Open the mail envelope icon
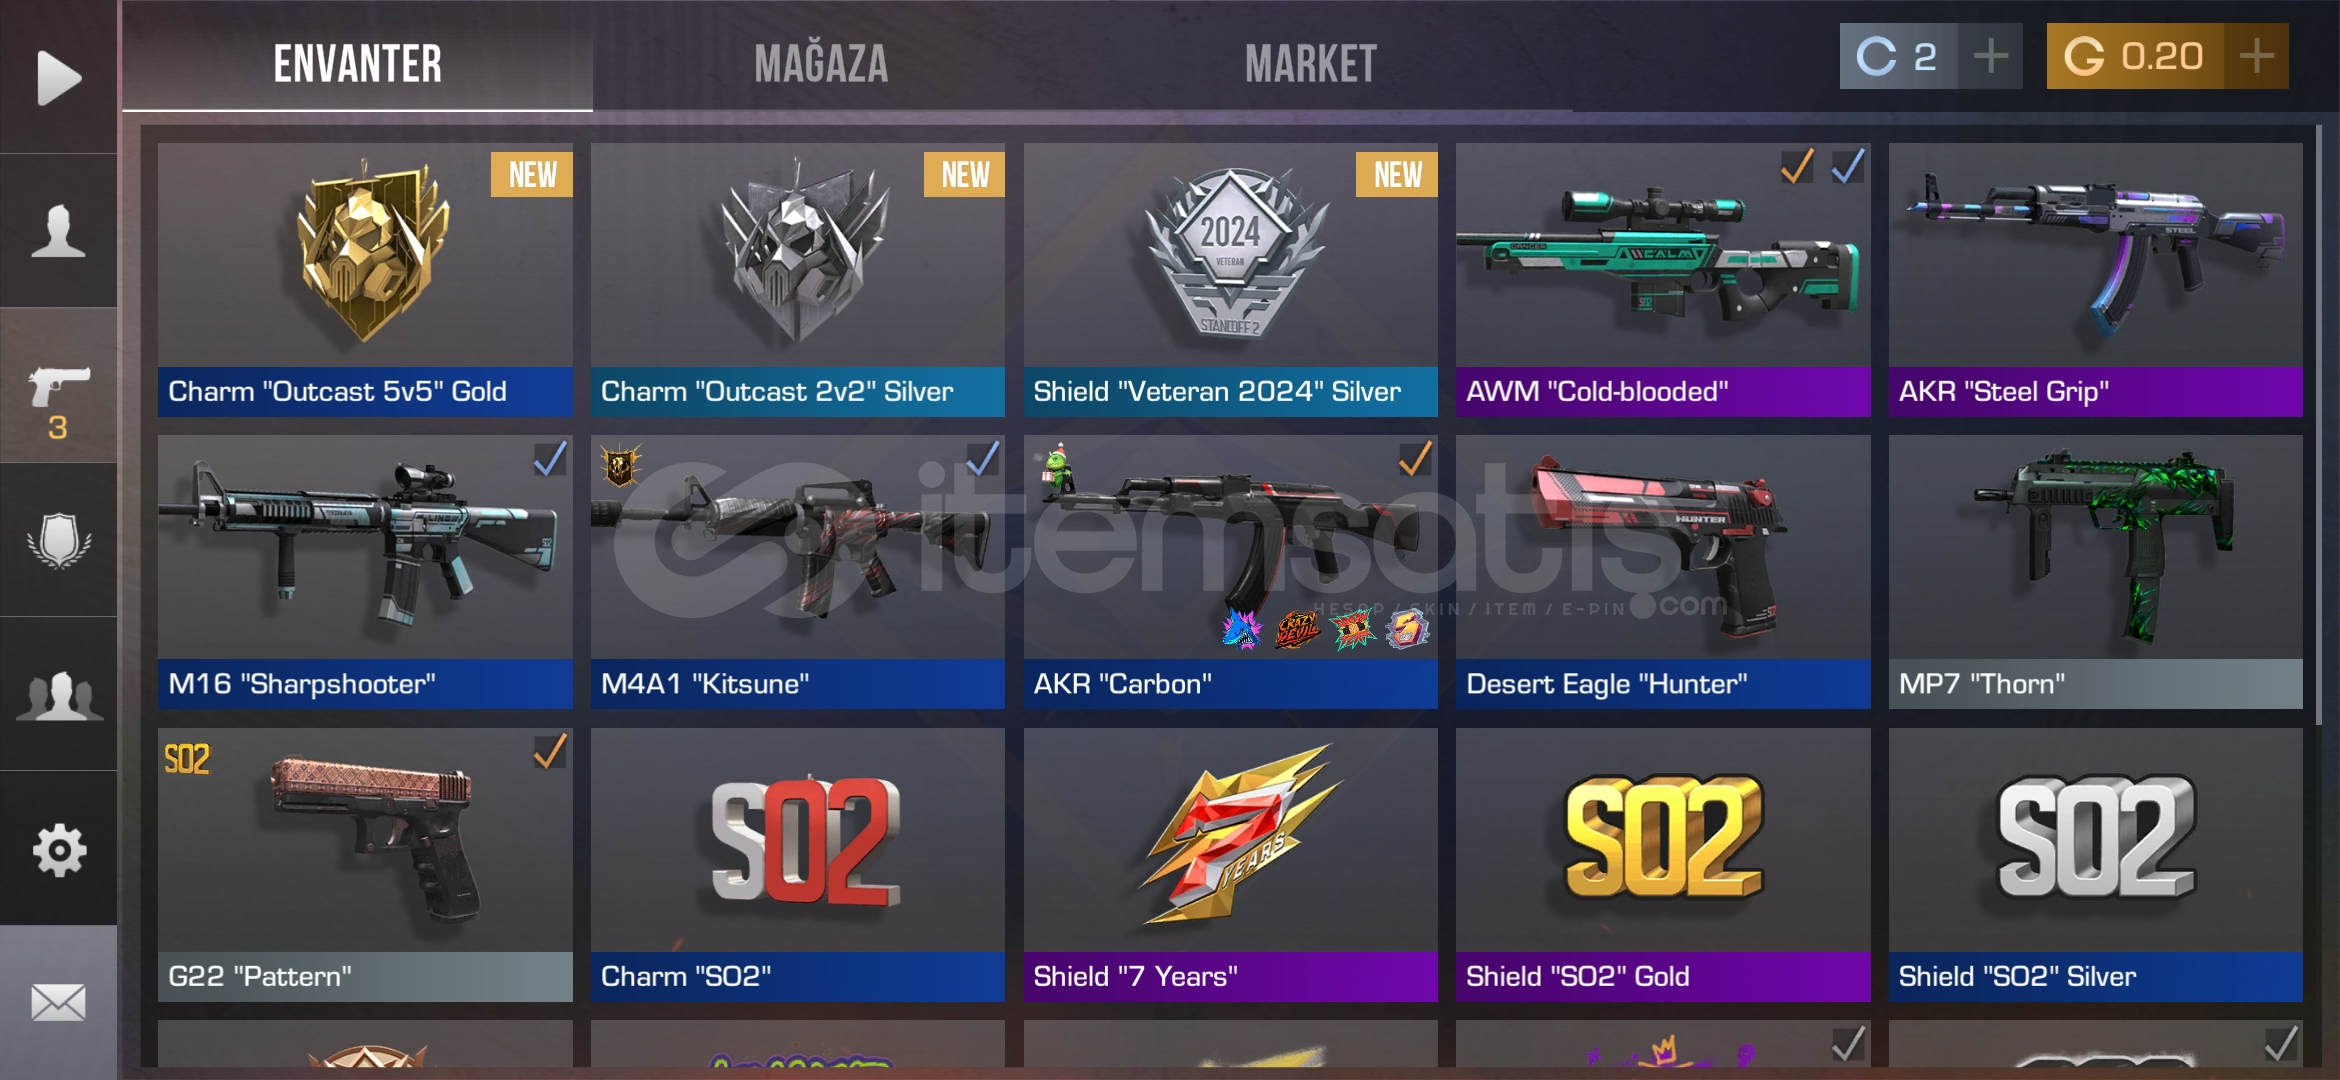This screenshot has width=2340, height=1080. tap(58, 1002)
